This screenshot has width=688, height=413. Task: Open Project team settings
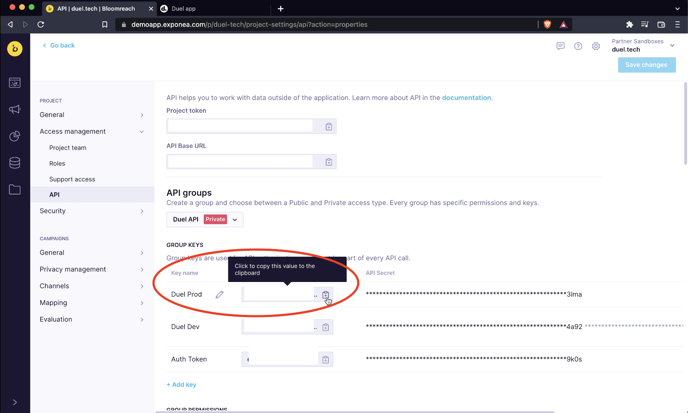point(68,147)
